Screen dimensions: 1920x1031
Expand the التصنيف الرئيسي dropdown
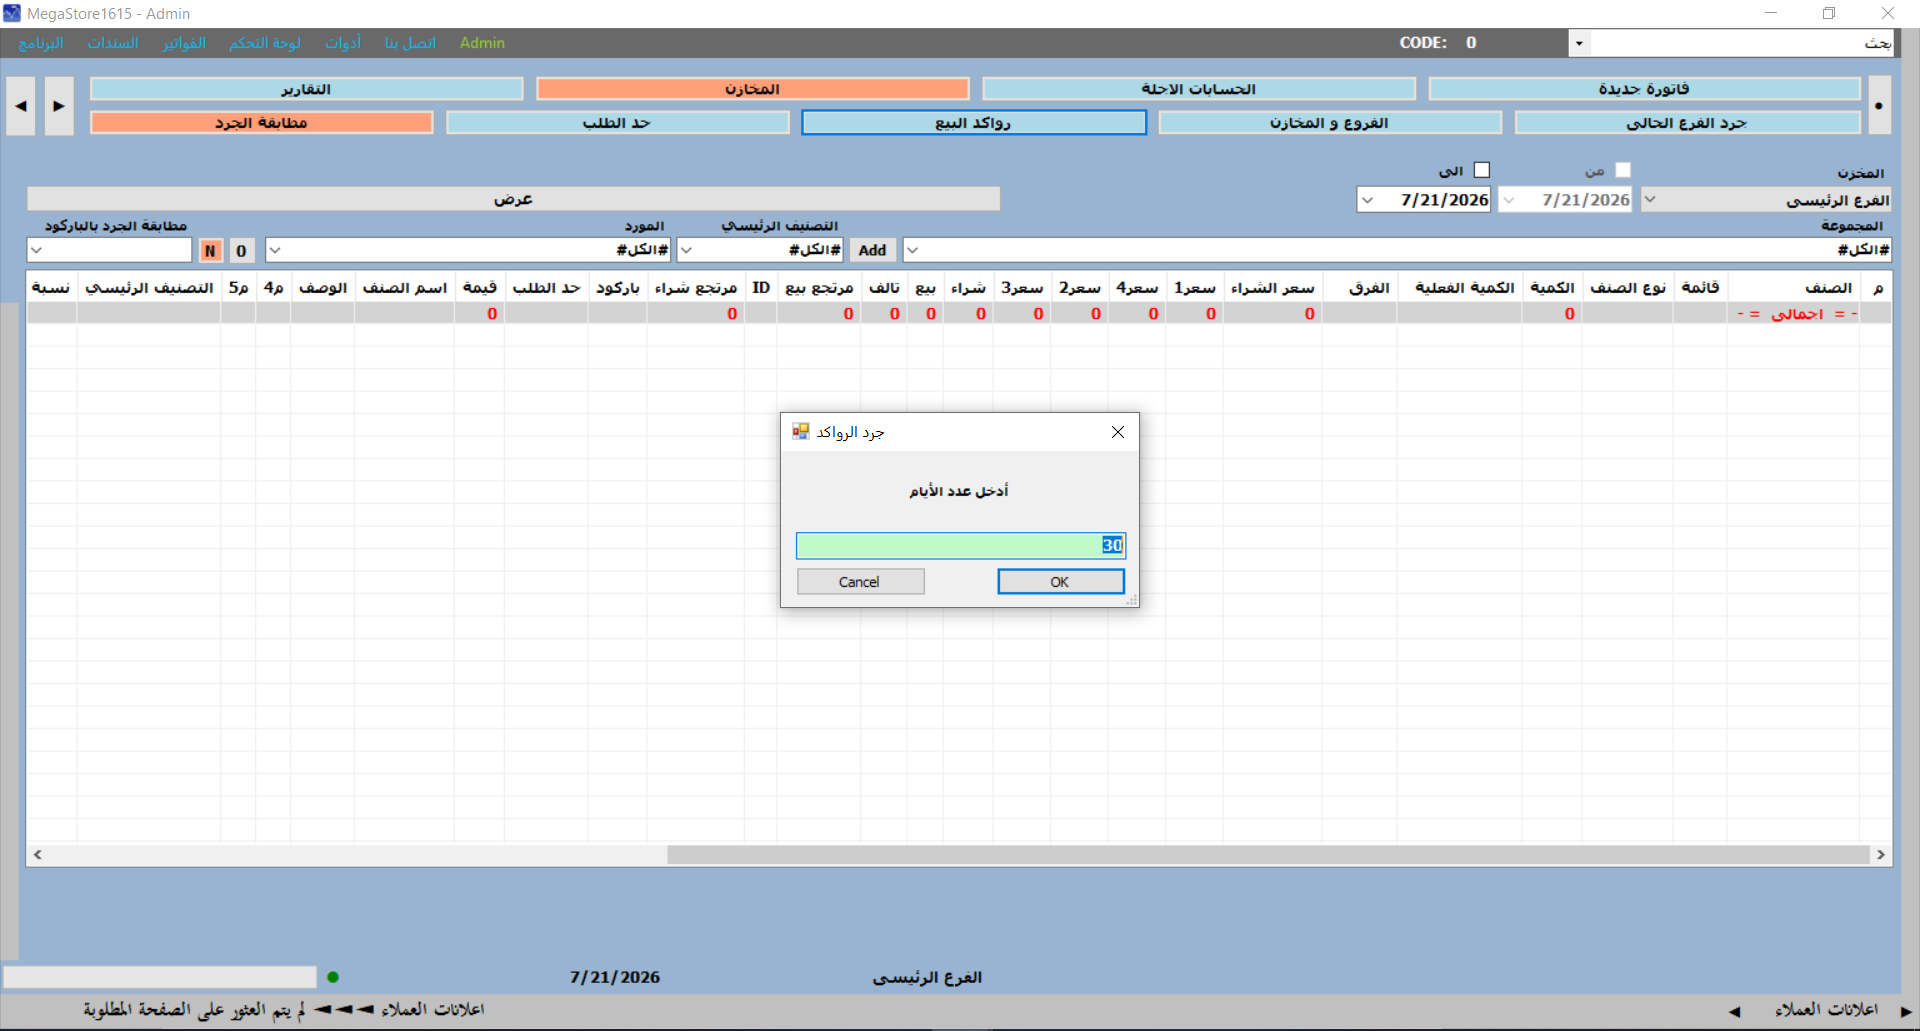686,250
